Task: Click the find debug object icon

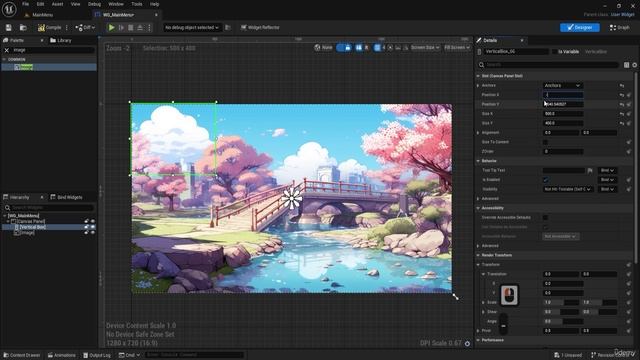Action: pos(228,27)
